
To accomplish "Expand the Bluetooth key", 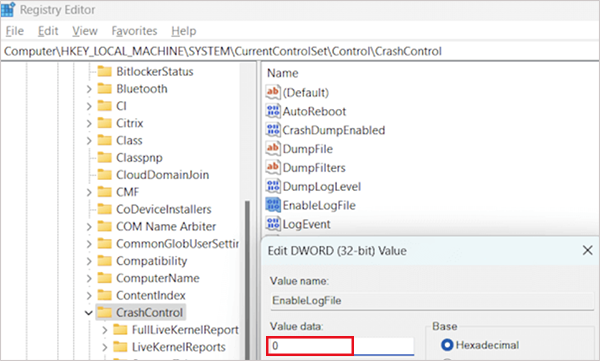I will 89,89.
